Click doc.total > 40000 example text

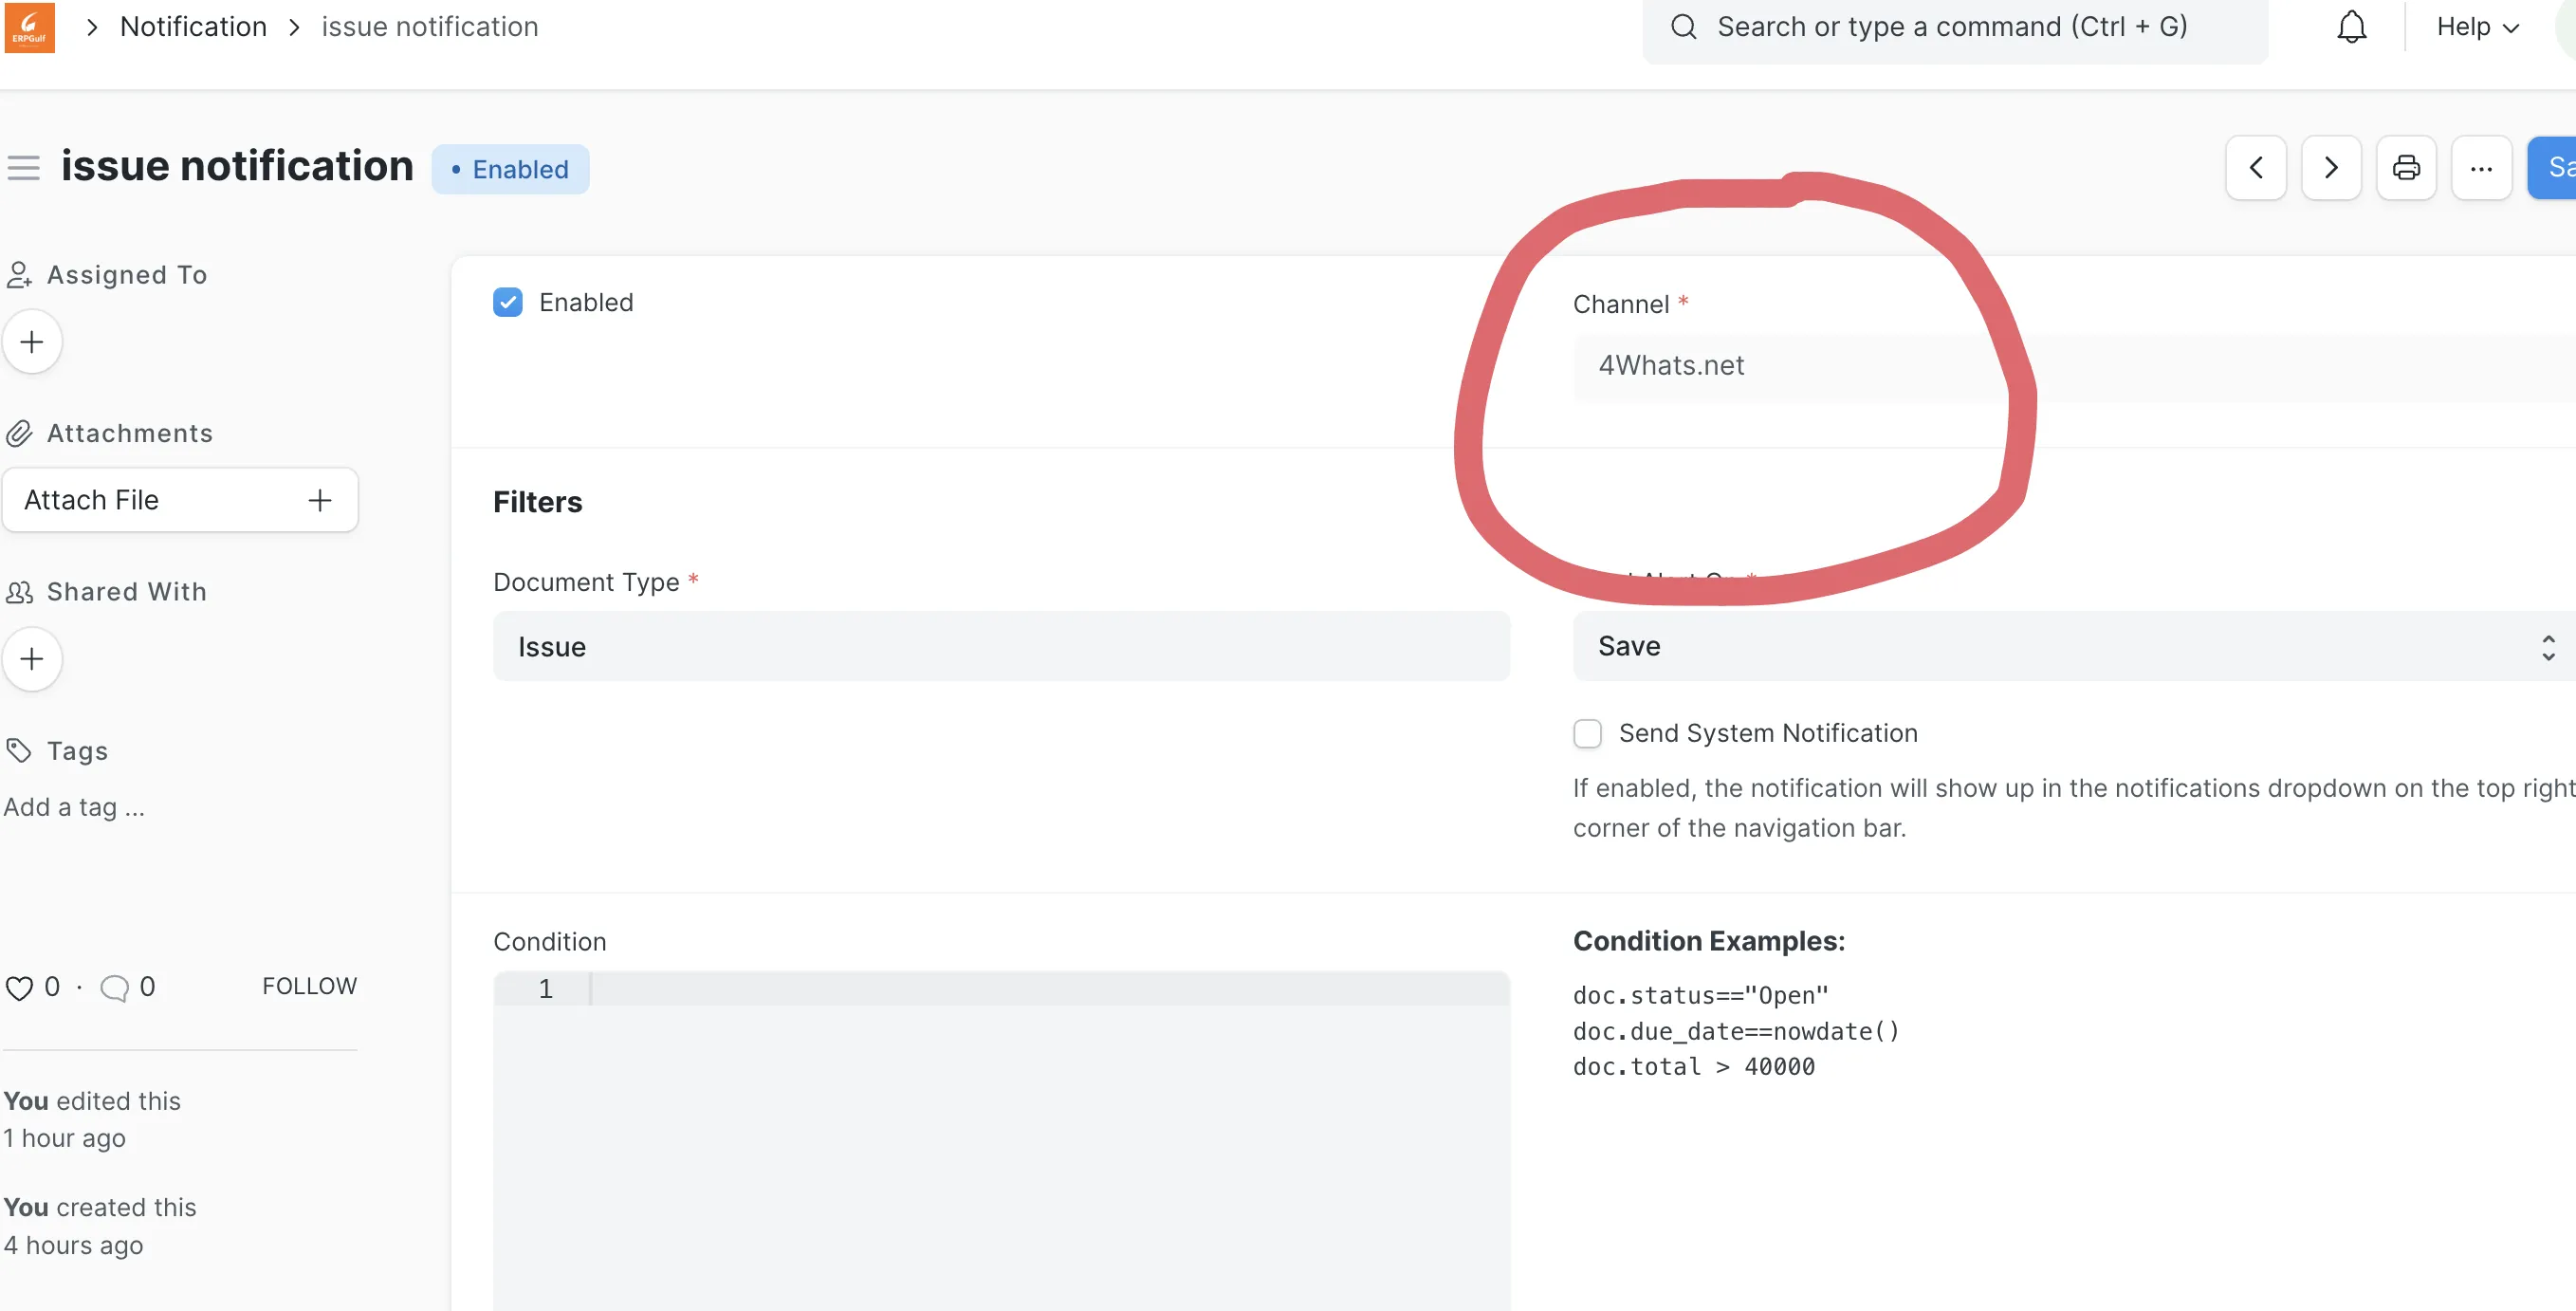tap(1694, 1067)
